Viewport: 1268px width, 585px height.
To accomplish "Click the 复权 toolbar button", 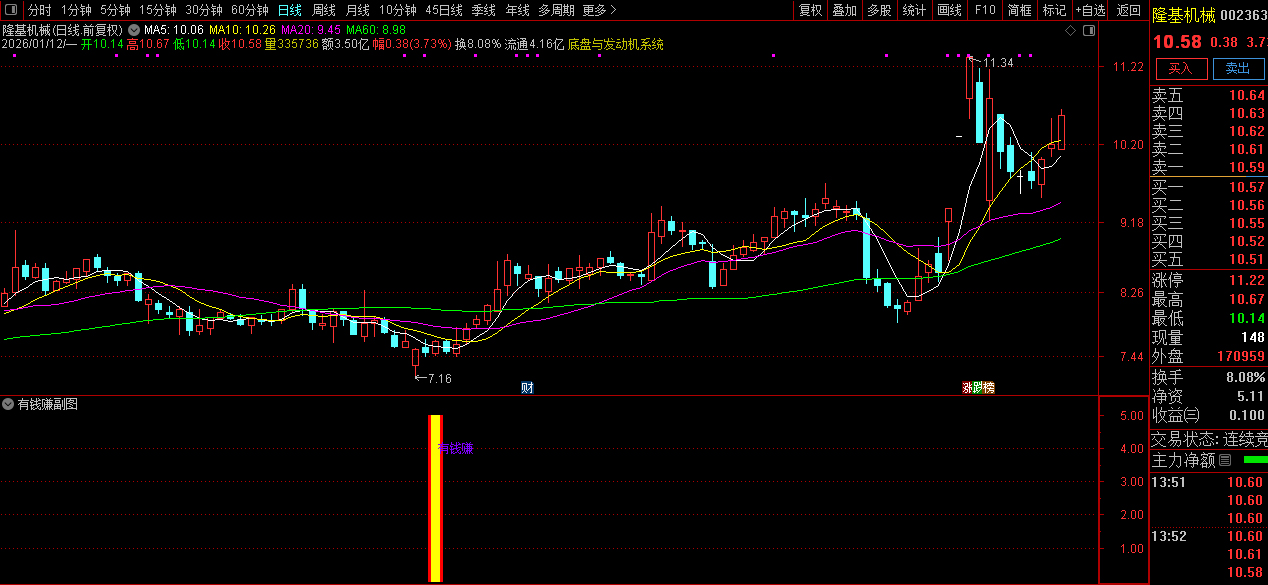I will [810, 10].
